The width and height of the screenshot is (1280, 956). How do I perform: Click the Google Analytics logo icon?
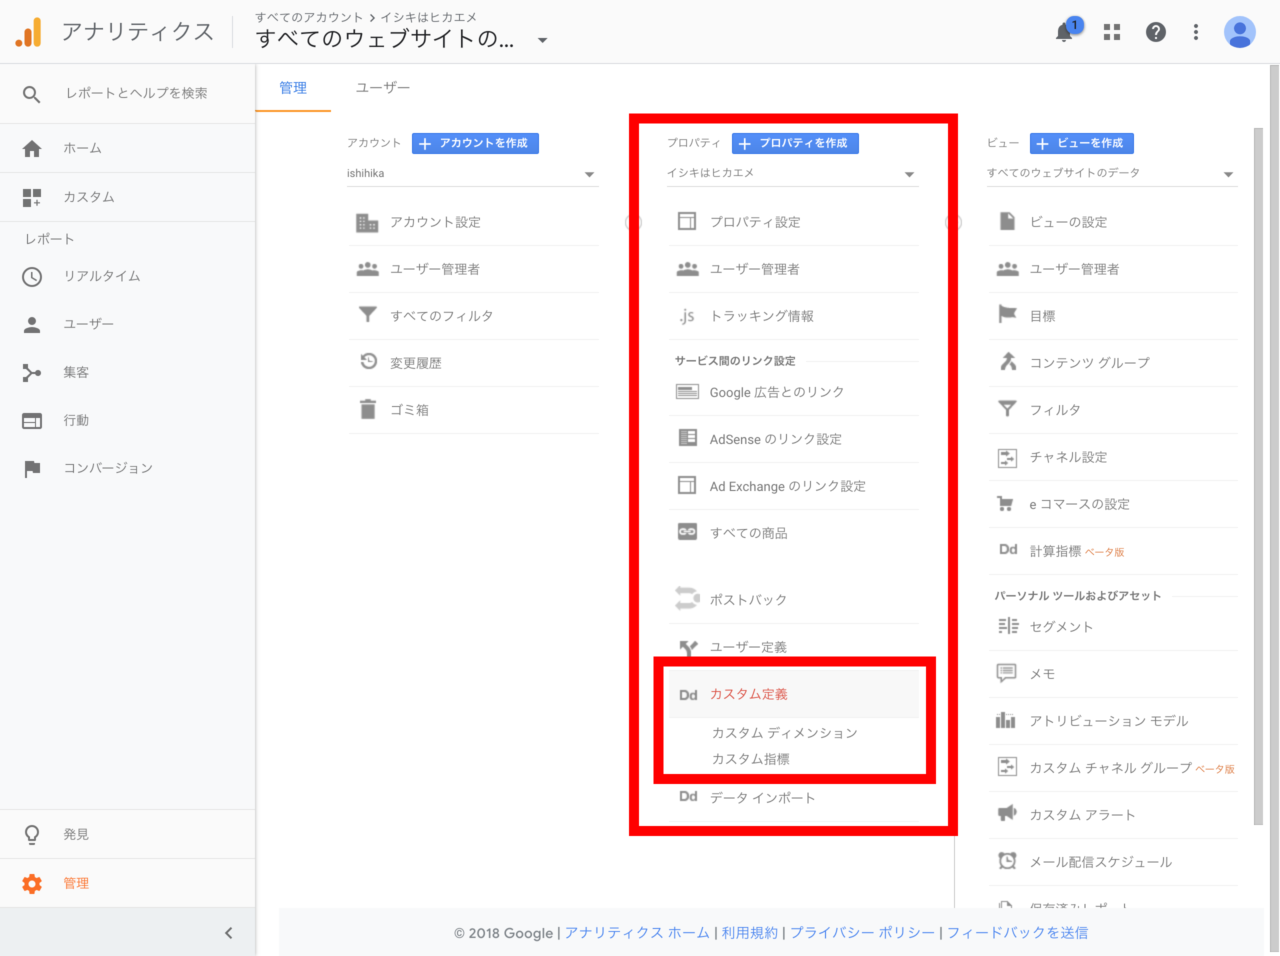pyautogui.click(x=29, y=32)
